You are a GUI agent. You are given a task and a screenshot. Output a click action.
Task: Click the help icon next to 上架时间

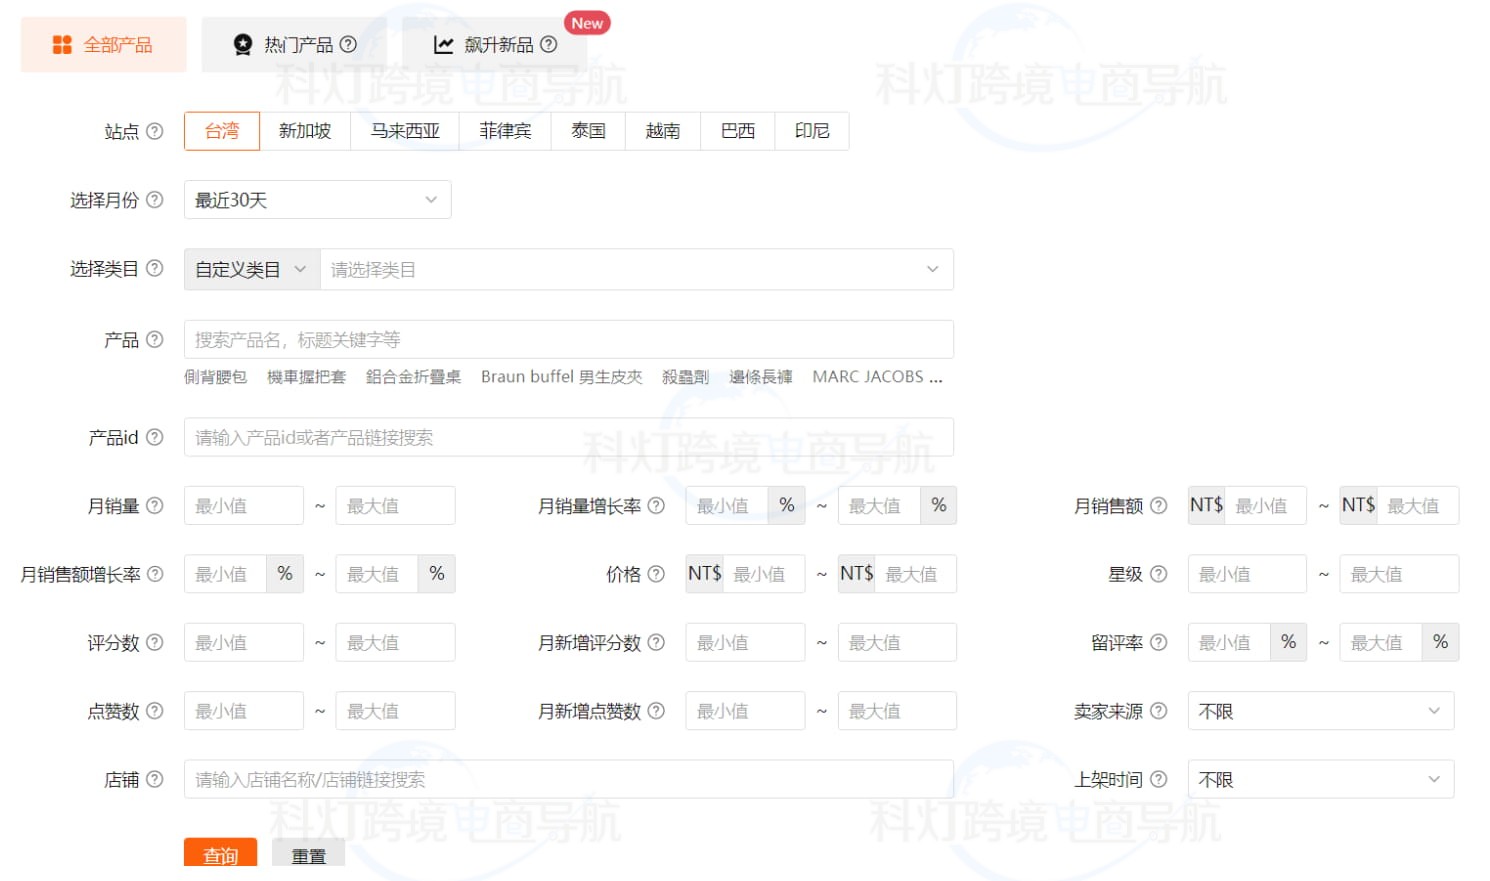tap(1160, 779)
